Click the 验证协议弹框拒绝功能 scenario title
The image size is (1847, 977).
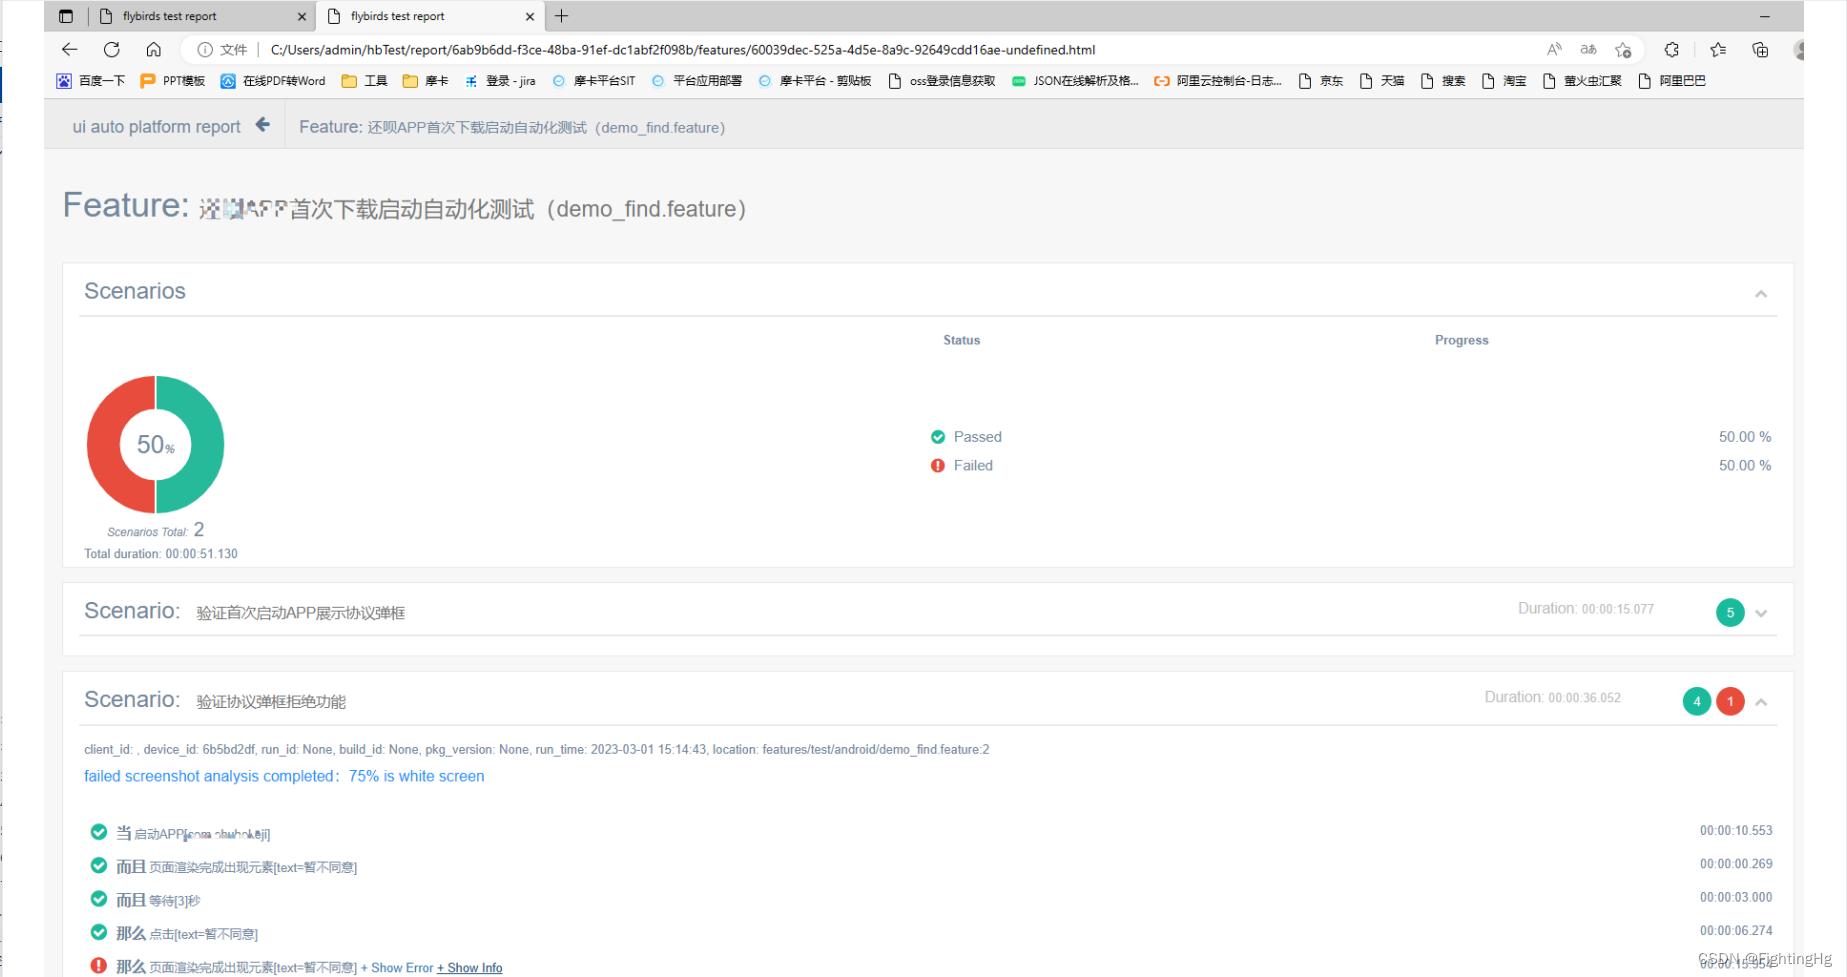(x=271, y=702)
